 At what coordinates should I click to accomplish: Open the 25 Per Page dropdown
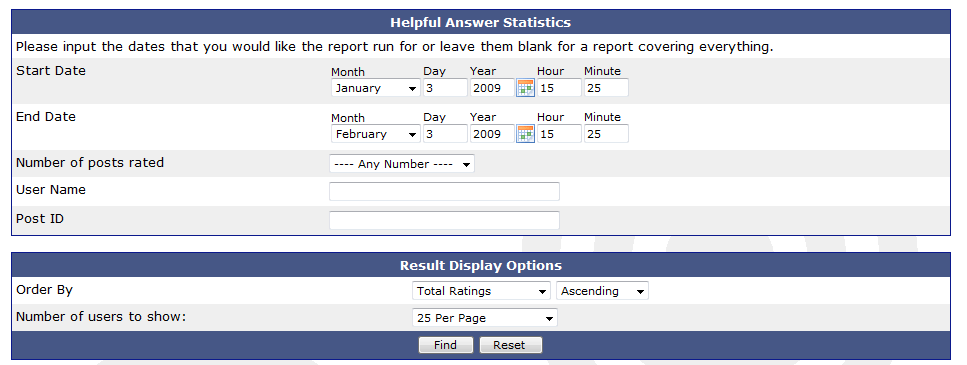tap(485, 318)
